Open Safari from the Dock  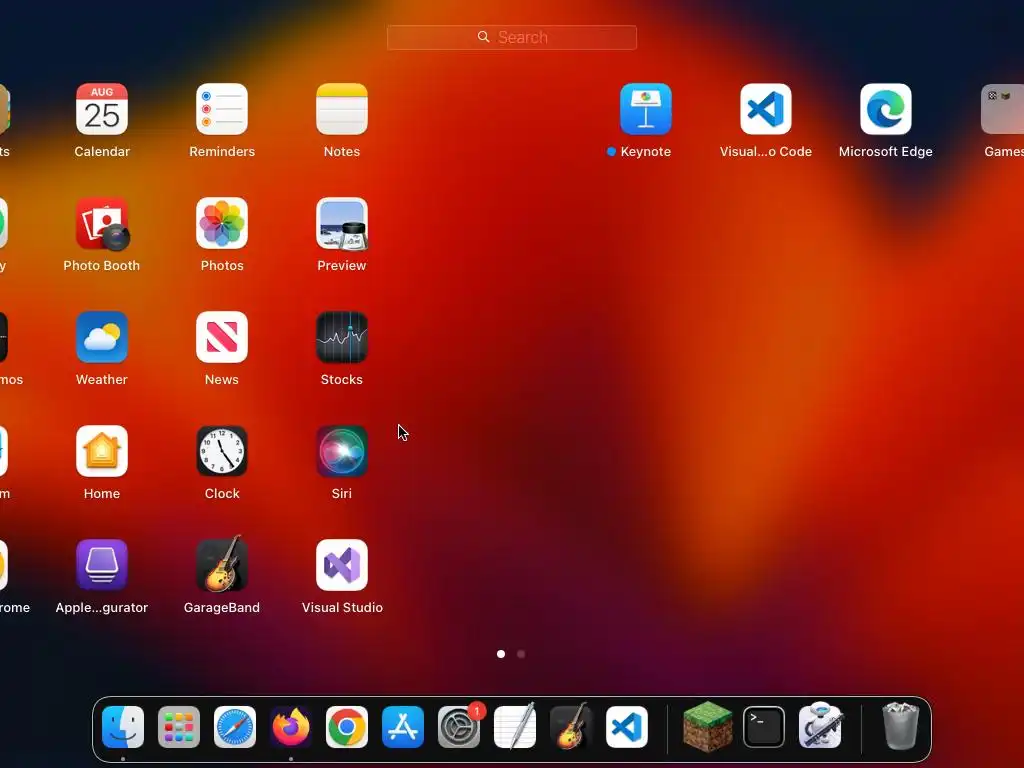235,727
